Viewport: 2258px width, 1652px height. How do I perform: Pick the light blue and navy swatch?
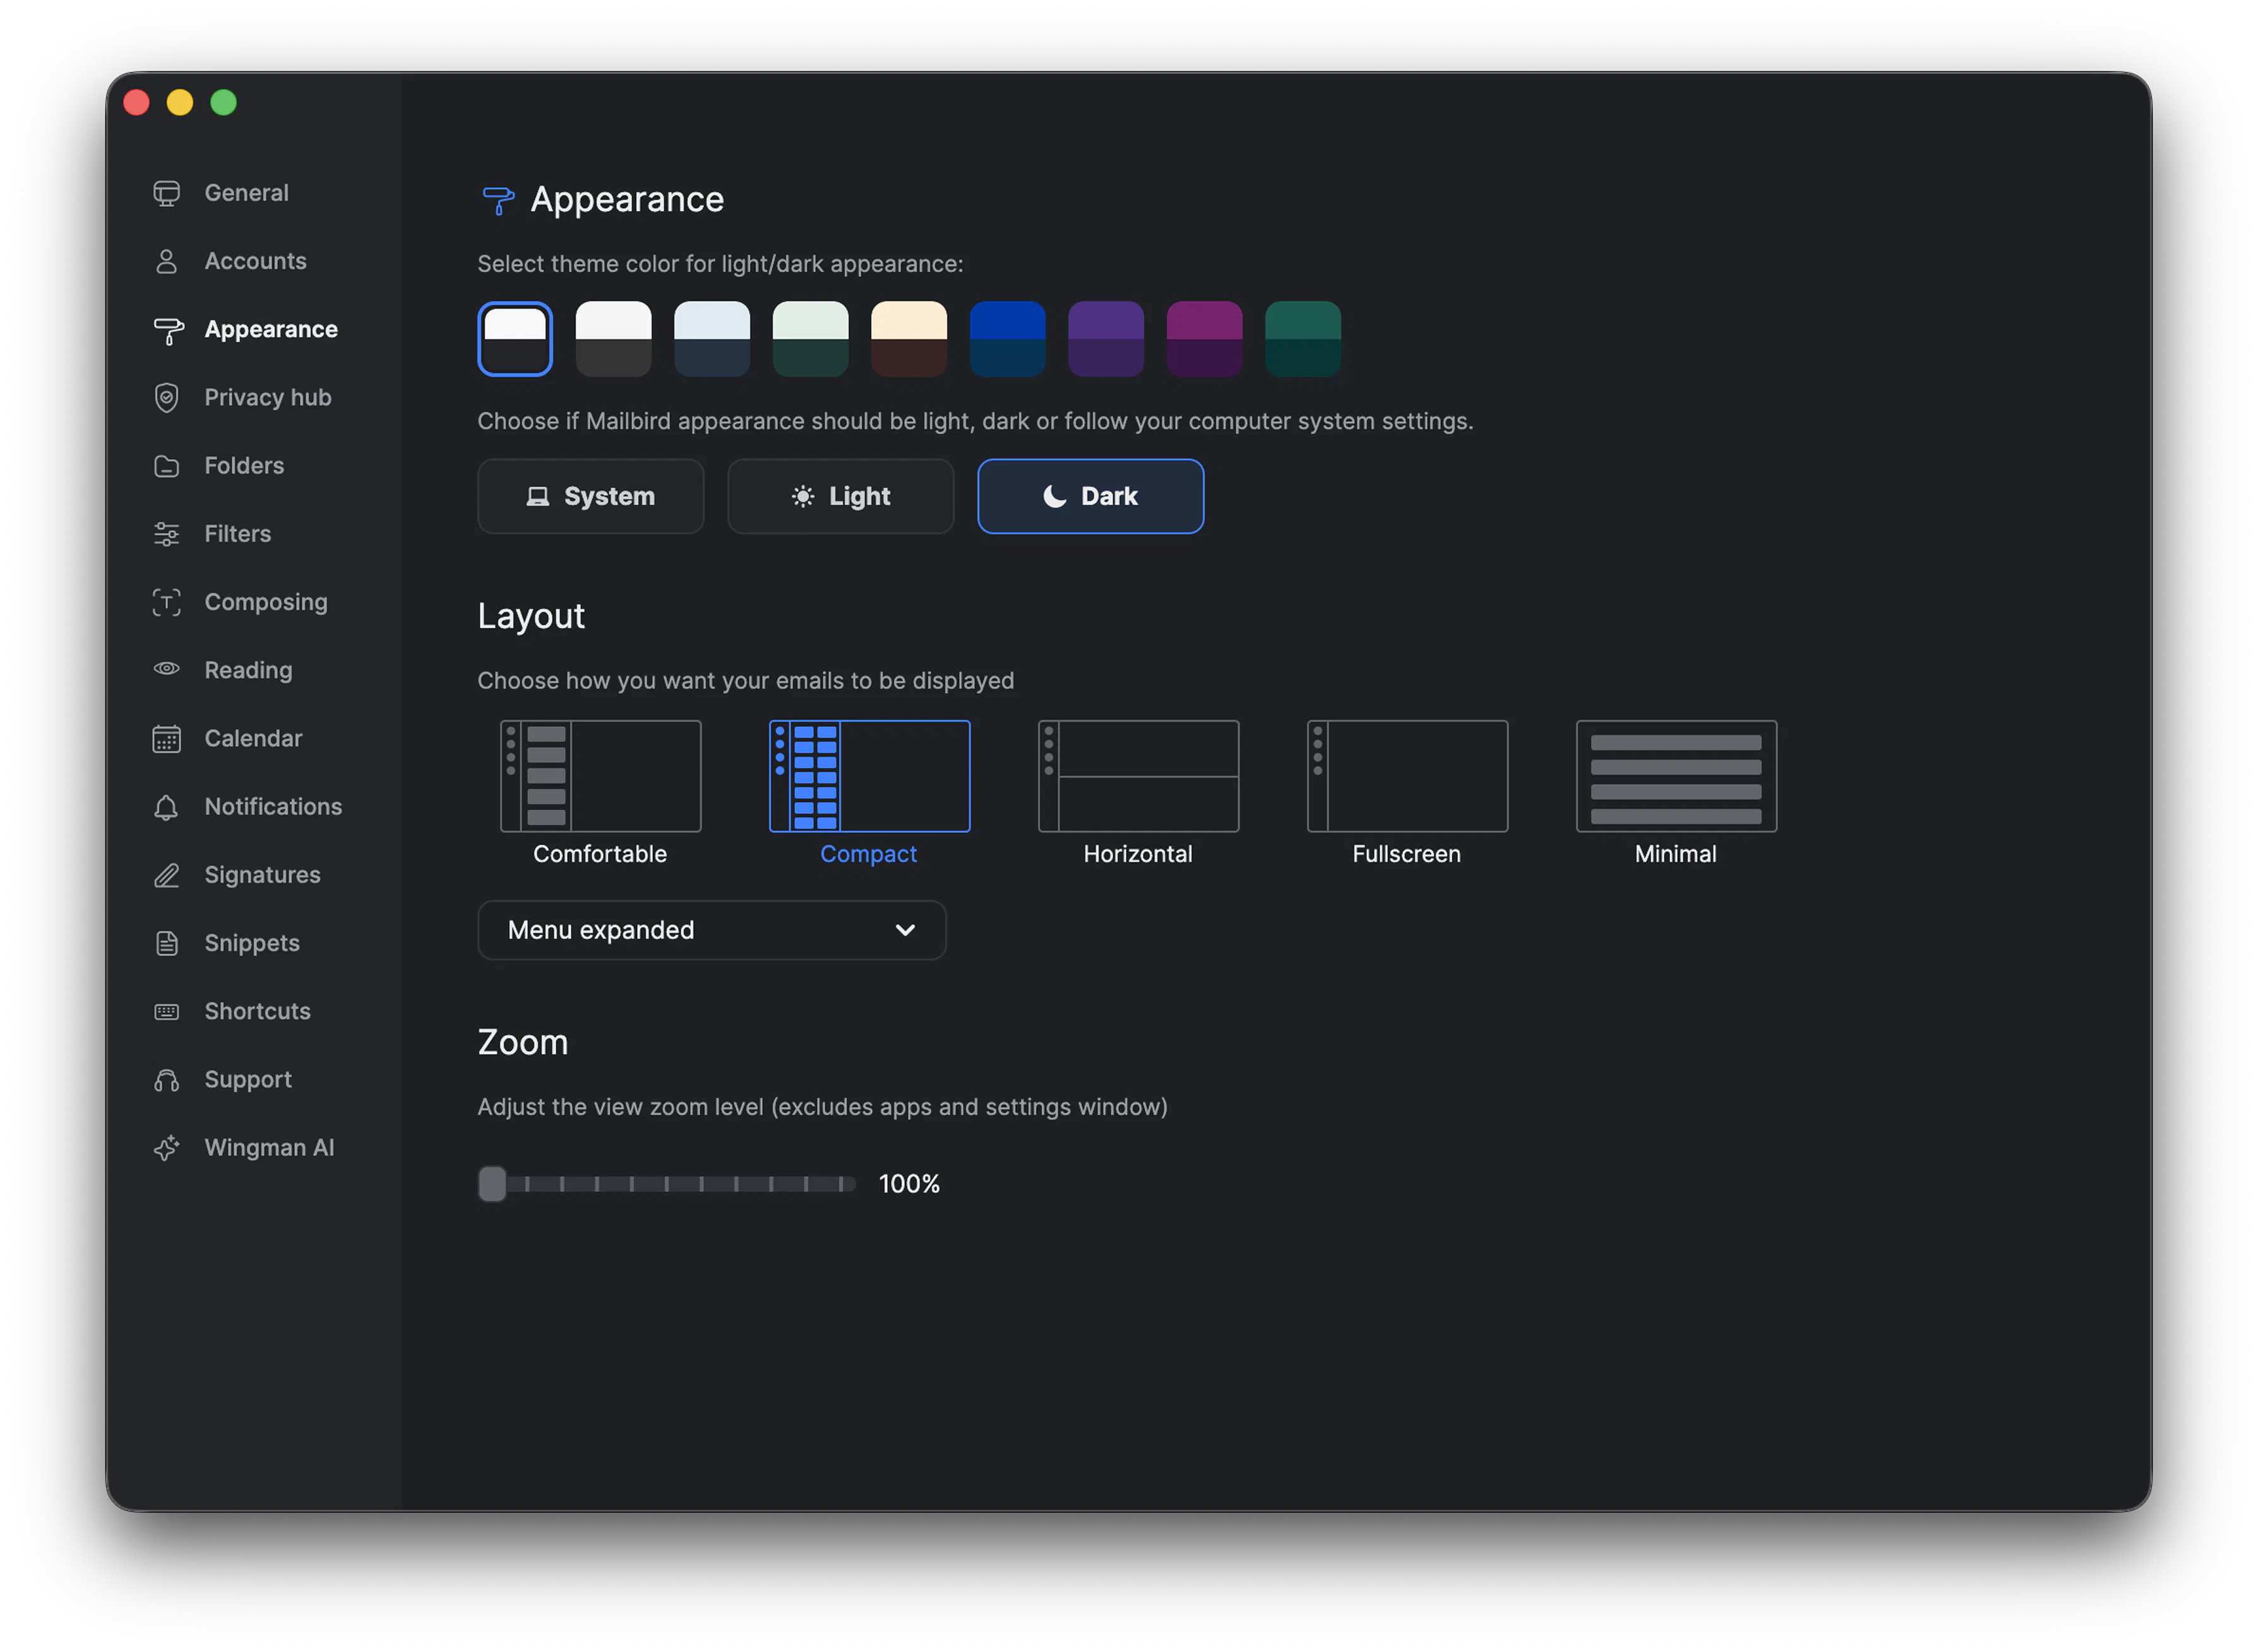(712, 339)
